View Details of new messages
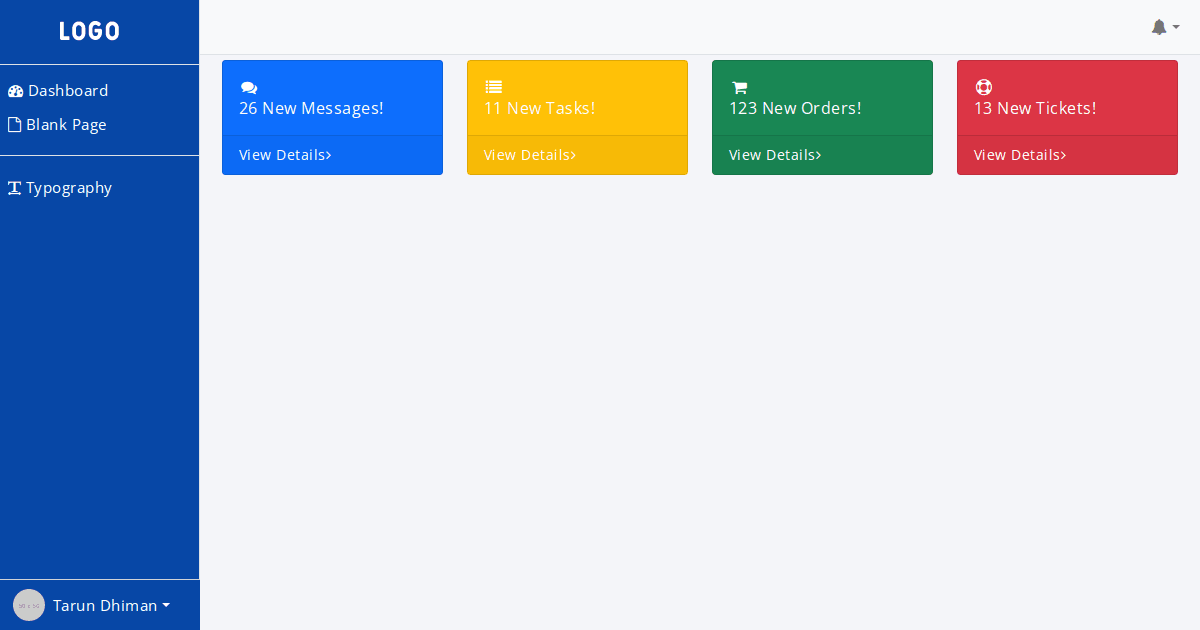 point(285,155)
